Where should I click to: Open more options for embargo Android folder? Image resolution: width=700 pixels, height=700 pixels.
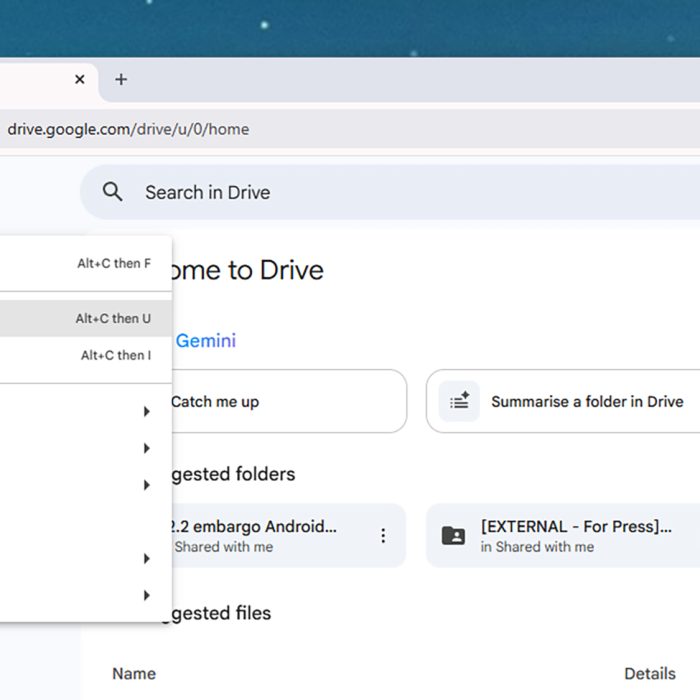coord(383,535)
